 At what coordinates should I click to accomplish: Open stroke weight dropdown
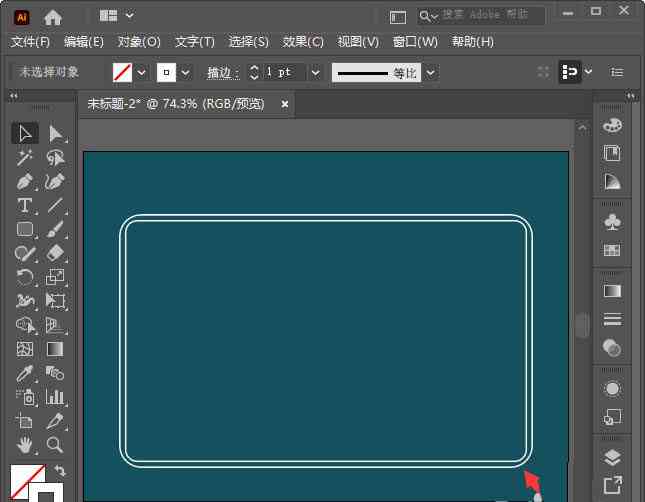coord(316,73)
